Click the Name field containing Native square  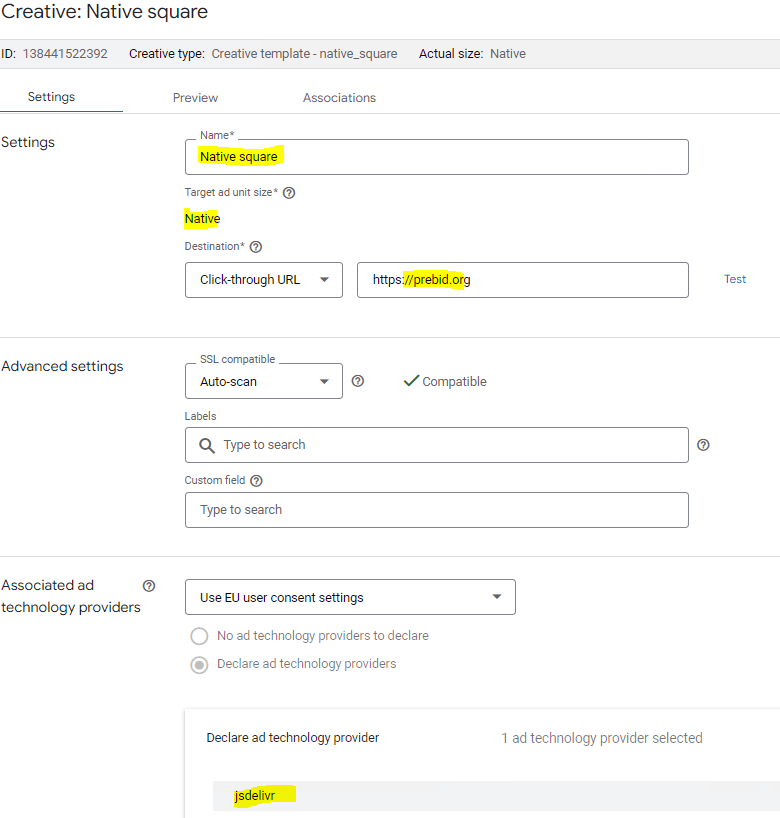tap(436, 157)
